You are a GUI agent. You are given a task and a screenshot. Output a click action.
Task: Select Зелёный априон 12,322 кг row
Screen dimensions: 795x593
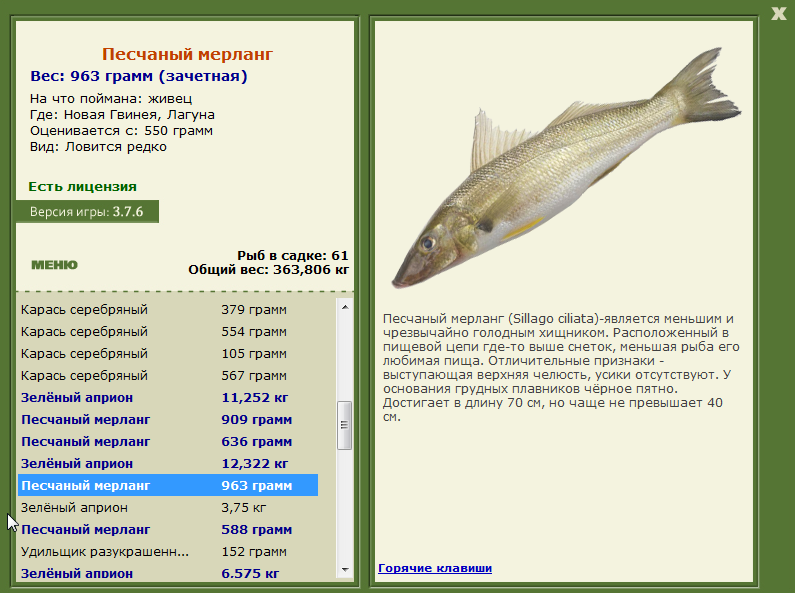click(x=168, y=463)
